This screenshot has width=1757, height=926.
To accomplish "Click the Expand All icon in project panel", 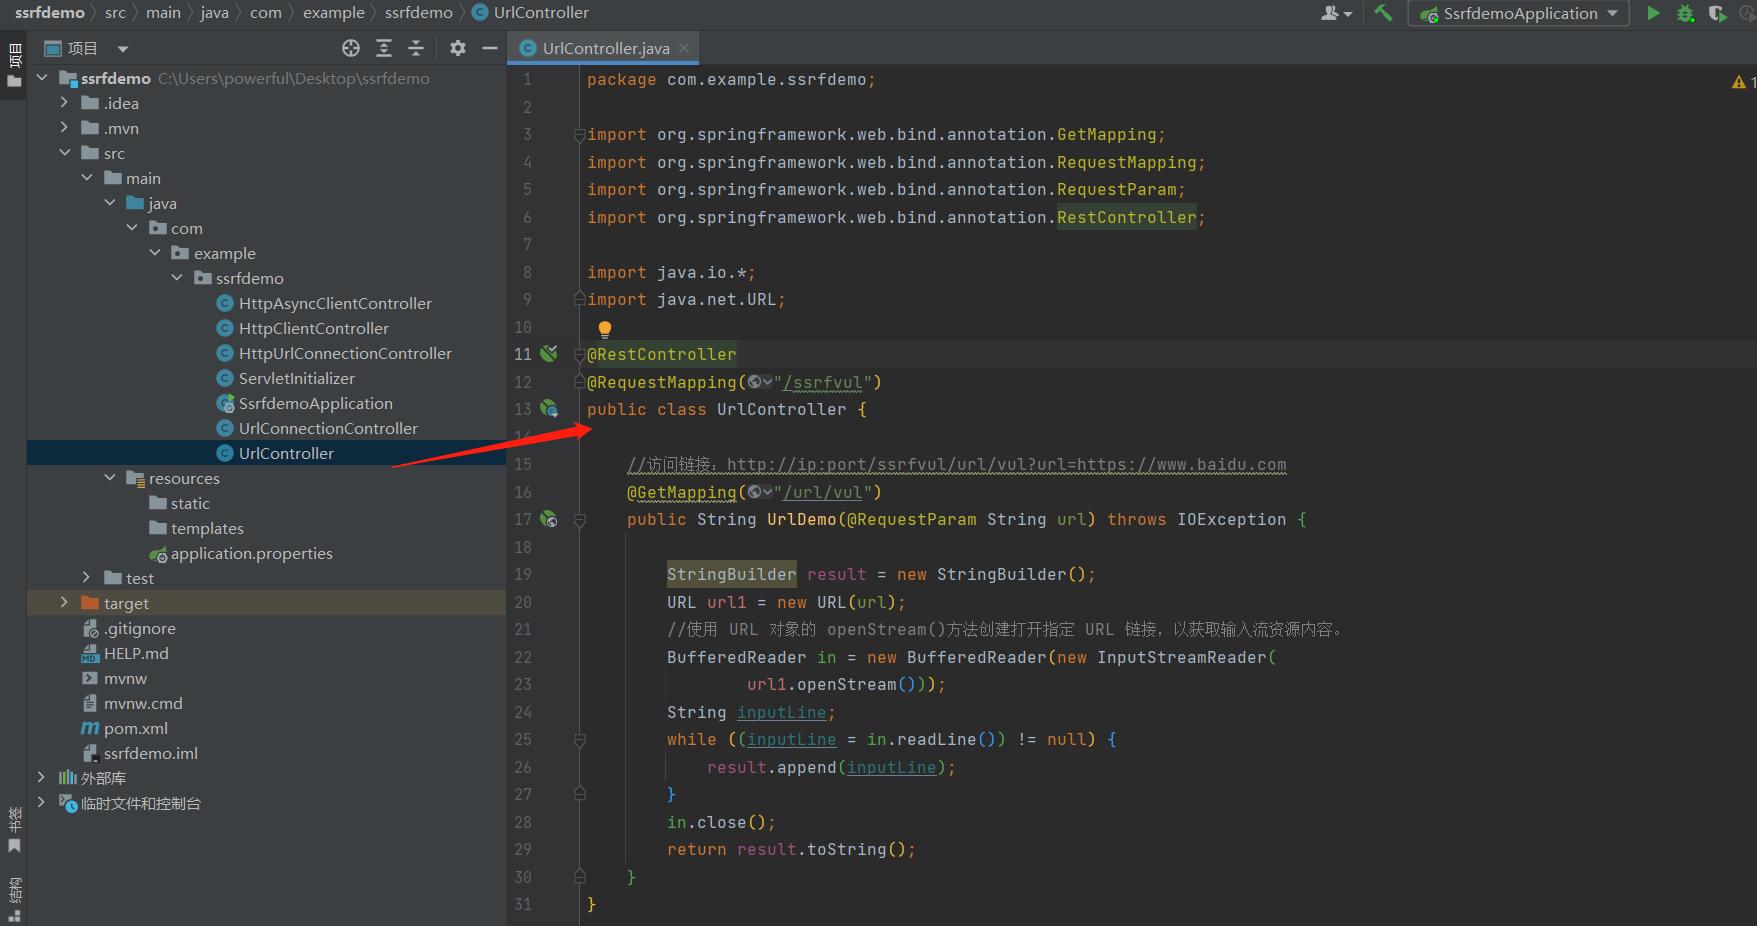I will [x=384, y=48].
